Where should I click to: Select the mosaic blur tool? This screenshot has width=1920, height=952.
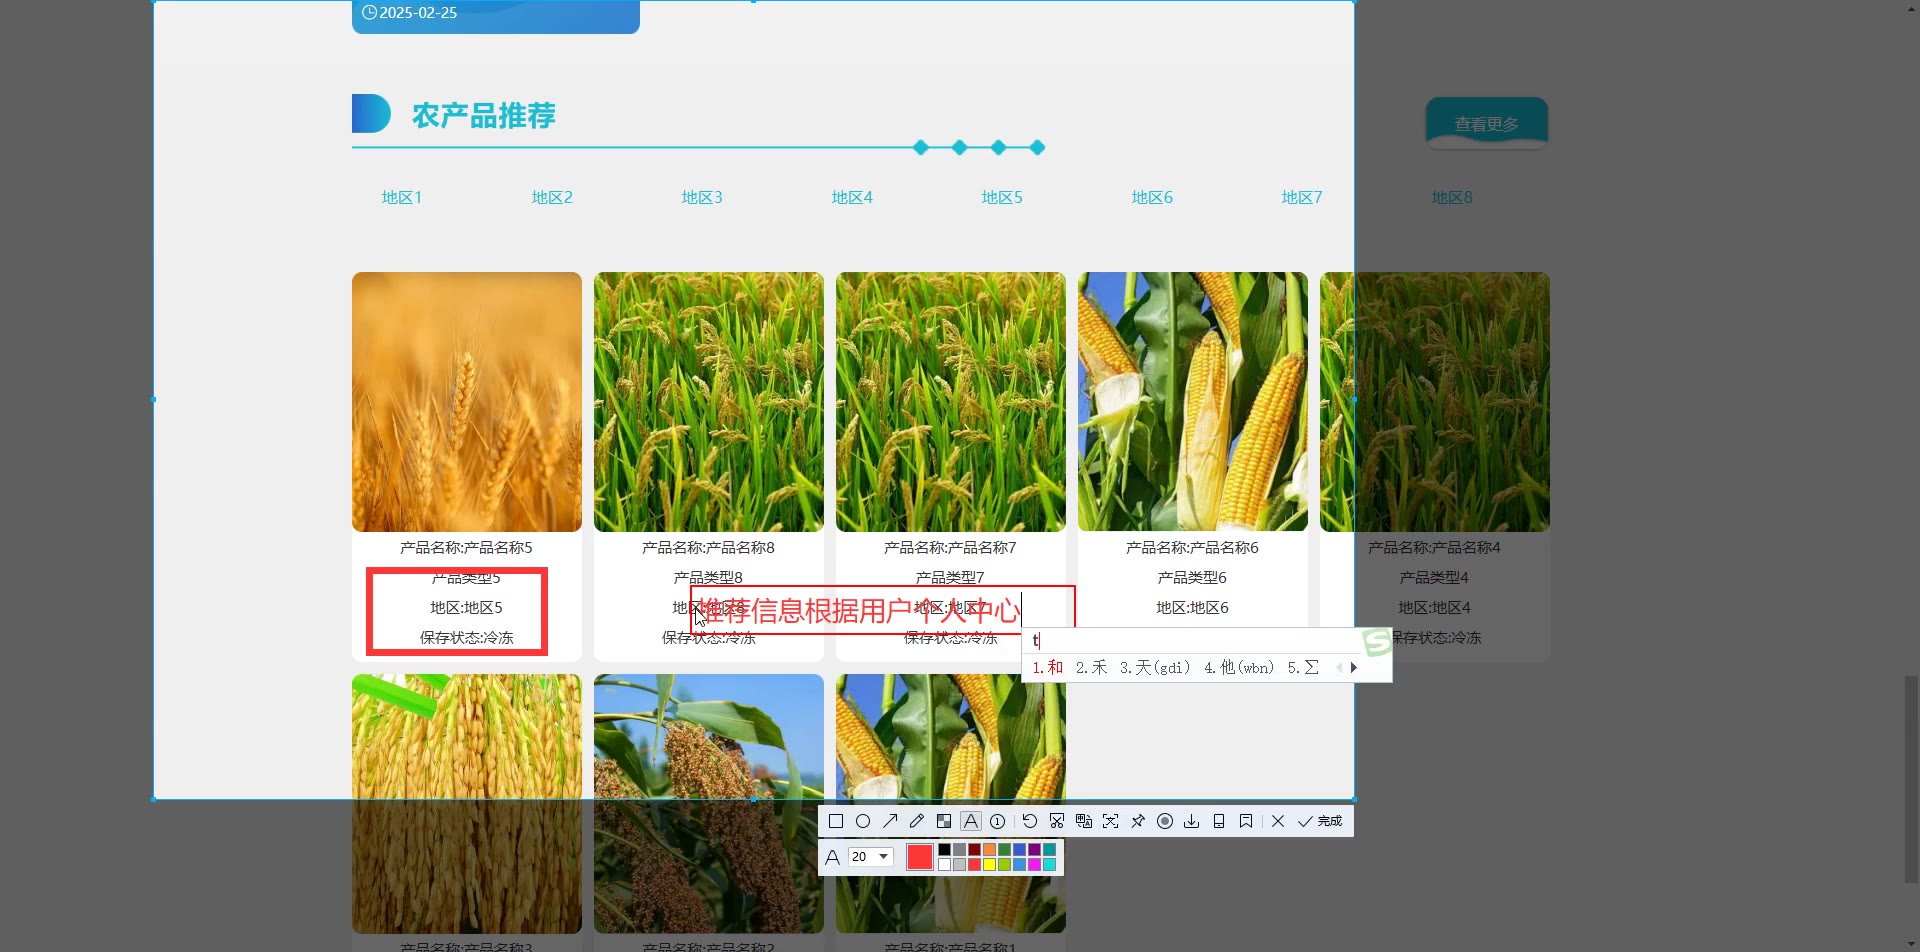point(944,821)
